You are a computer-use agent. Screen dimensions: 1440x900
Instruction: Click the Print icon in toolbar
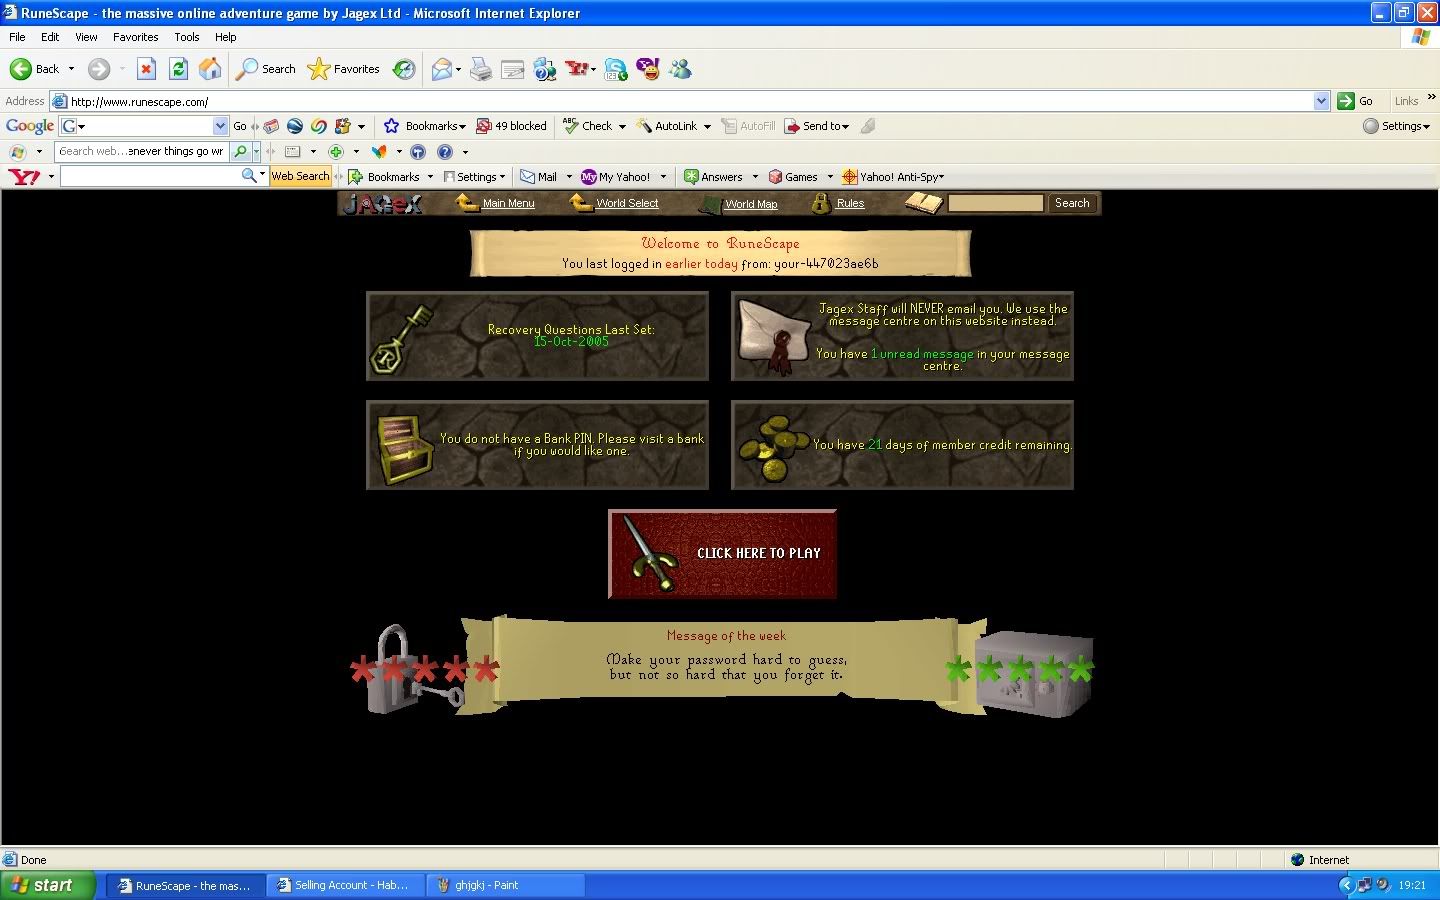click(481, 69)
